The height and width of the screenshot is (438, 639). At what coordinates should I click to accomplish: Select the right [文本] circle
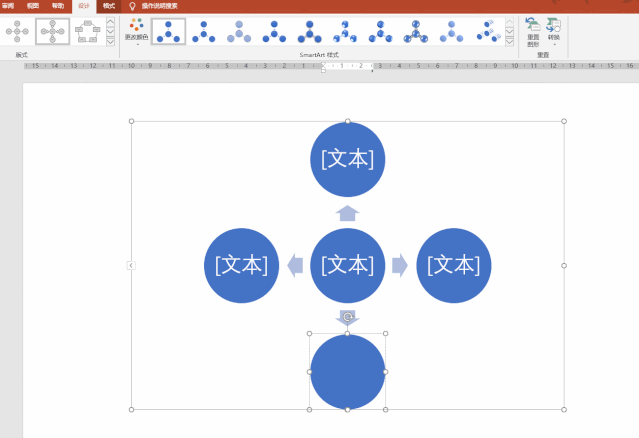tap(454, 266)
